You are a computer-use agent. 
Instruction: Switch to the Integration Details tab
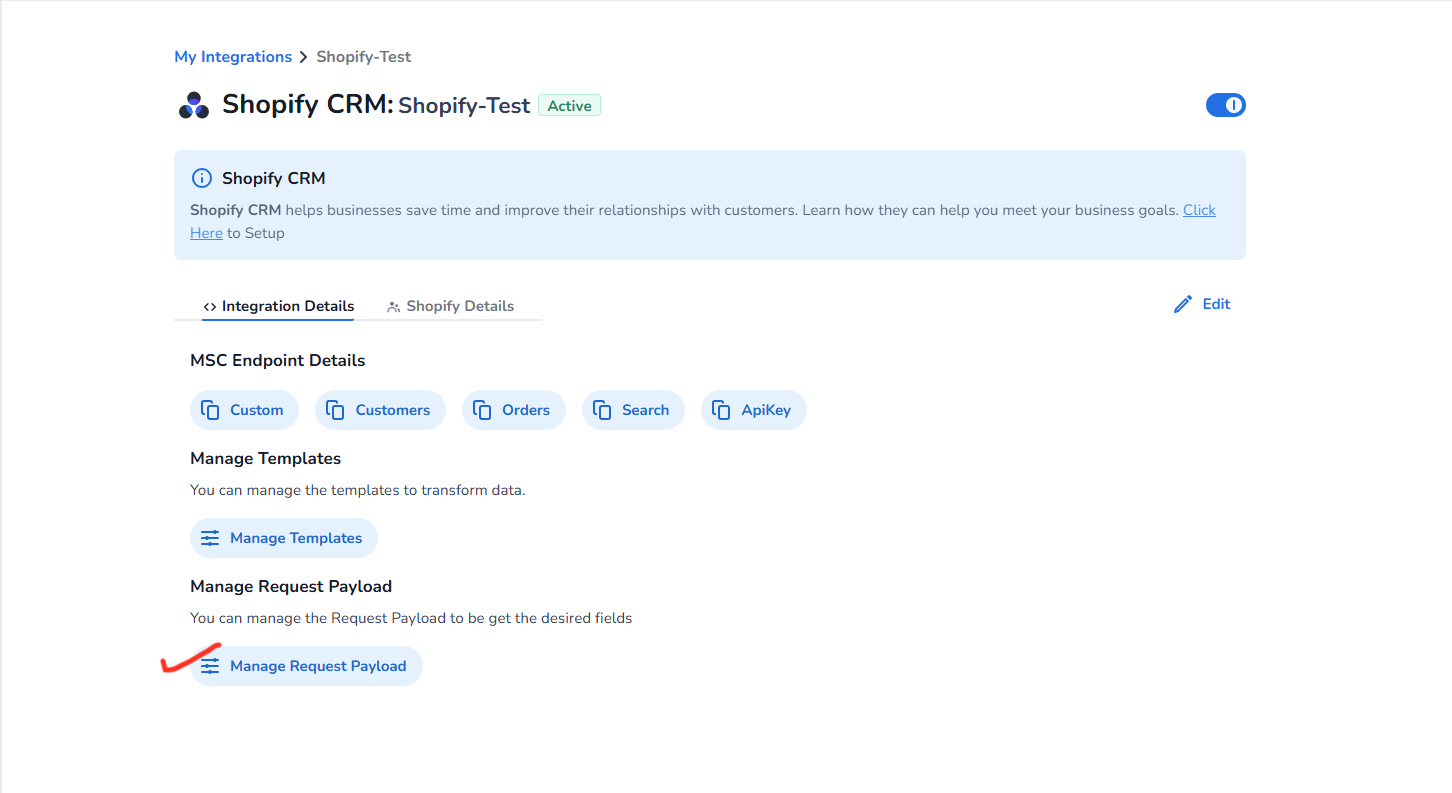pos(278,306)
